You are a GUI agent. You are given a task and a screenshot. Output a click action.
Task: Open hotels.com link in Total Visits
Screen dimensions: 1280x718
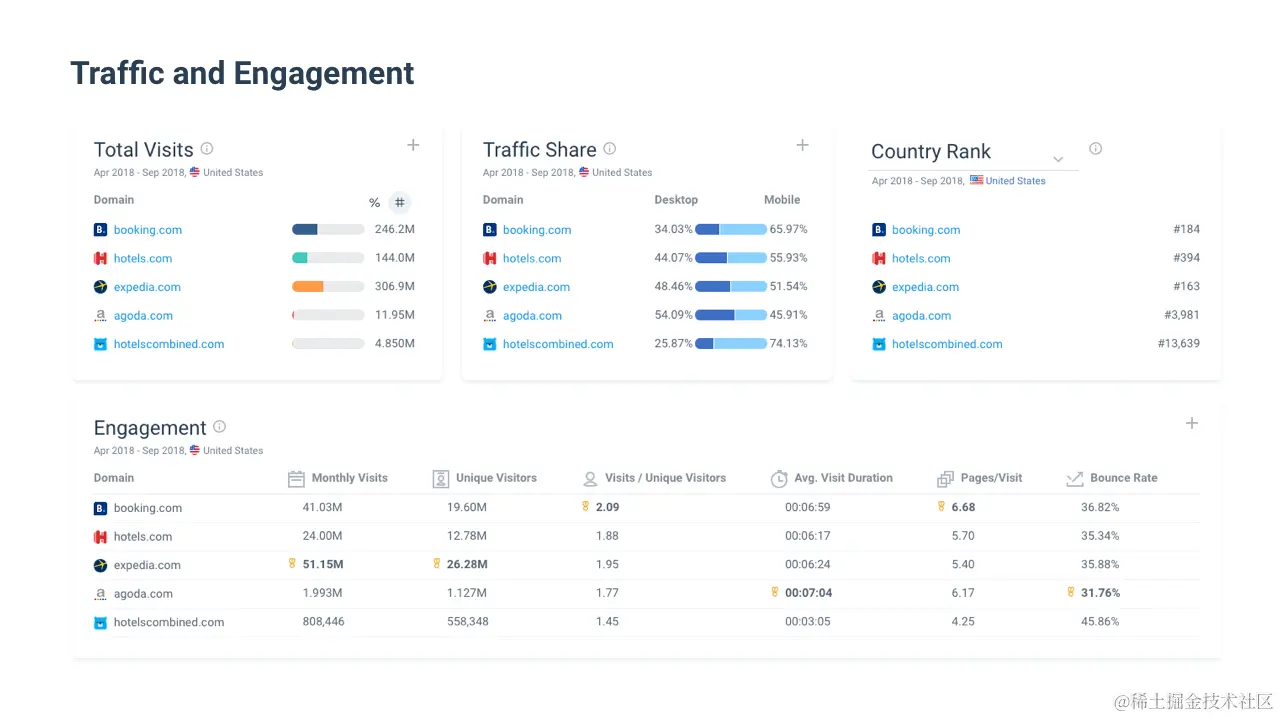pyautogui.click(x=143, y=258)
